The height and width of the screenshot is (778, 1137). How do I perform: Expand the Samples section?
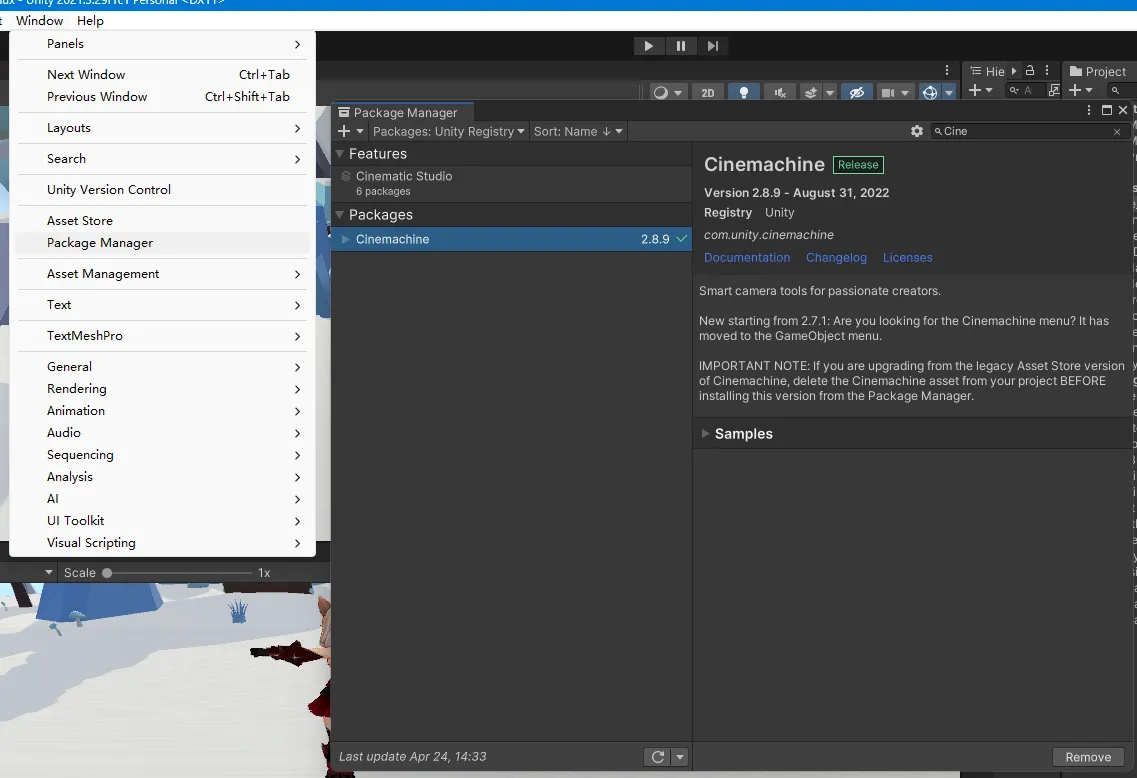pos(705,434)
